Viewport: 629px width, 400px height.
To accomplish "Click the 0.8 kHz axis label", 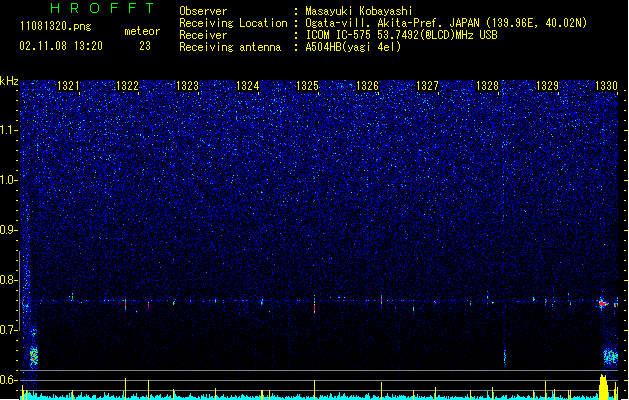I will pyautogui.click(x=9, y=280).
